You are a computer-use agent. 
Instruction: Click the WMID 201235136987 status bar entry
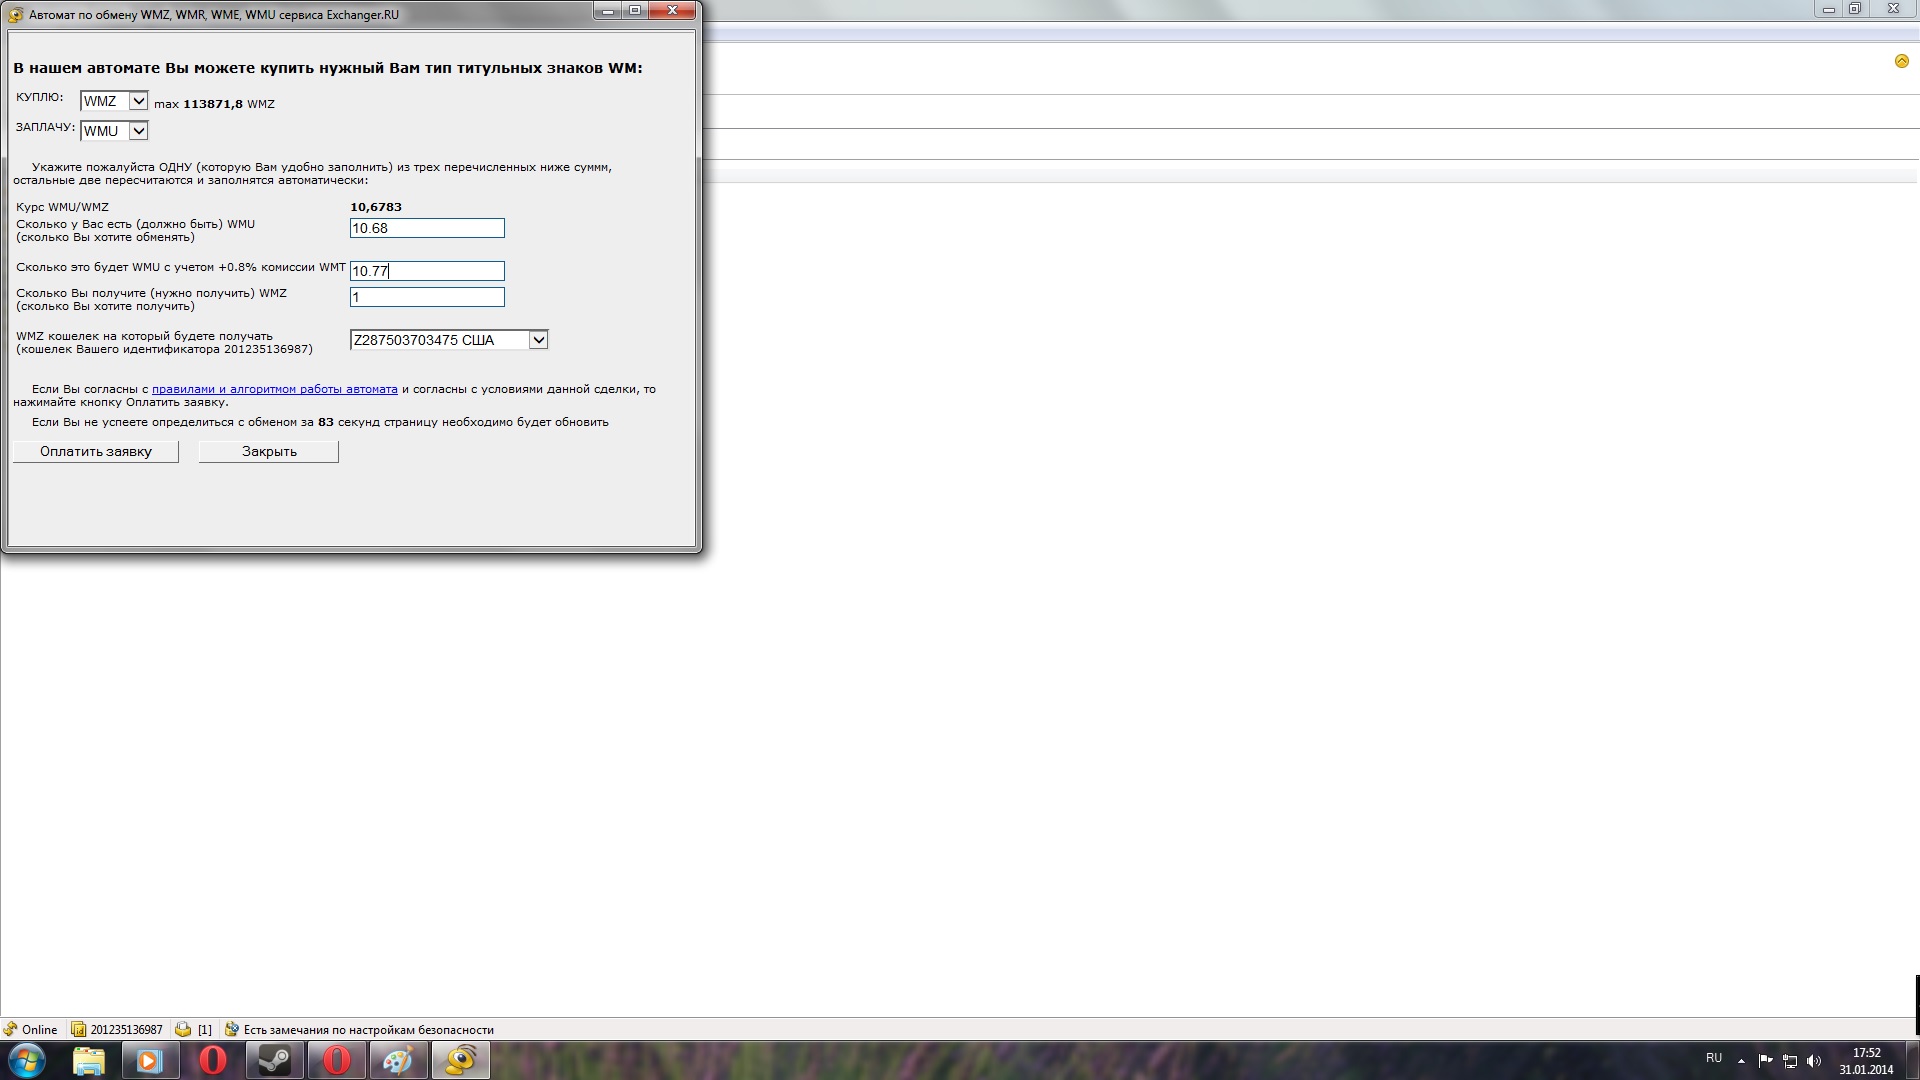click(117, 1029)
